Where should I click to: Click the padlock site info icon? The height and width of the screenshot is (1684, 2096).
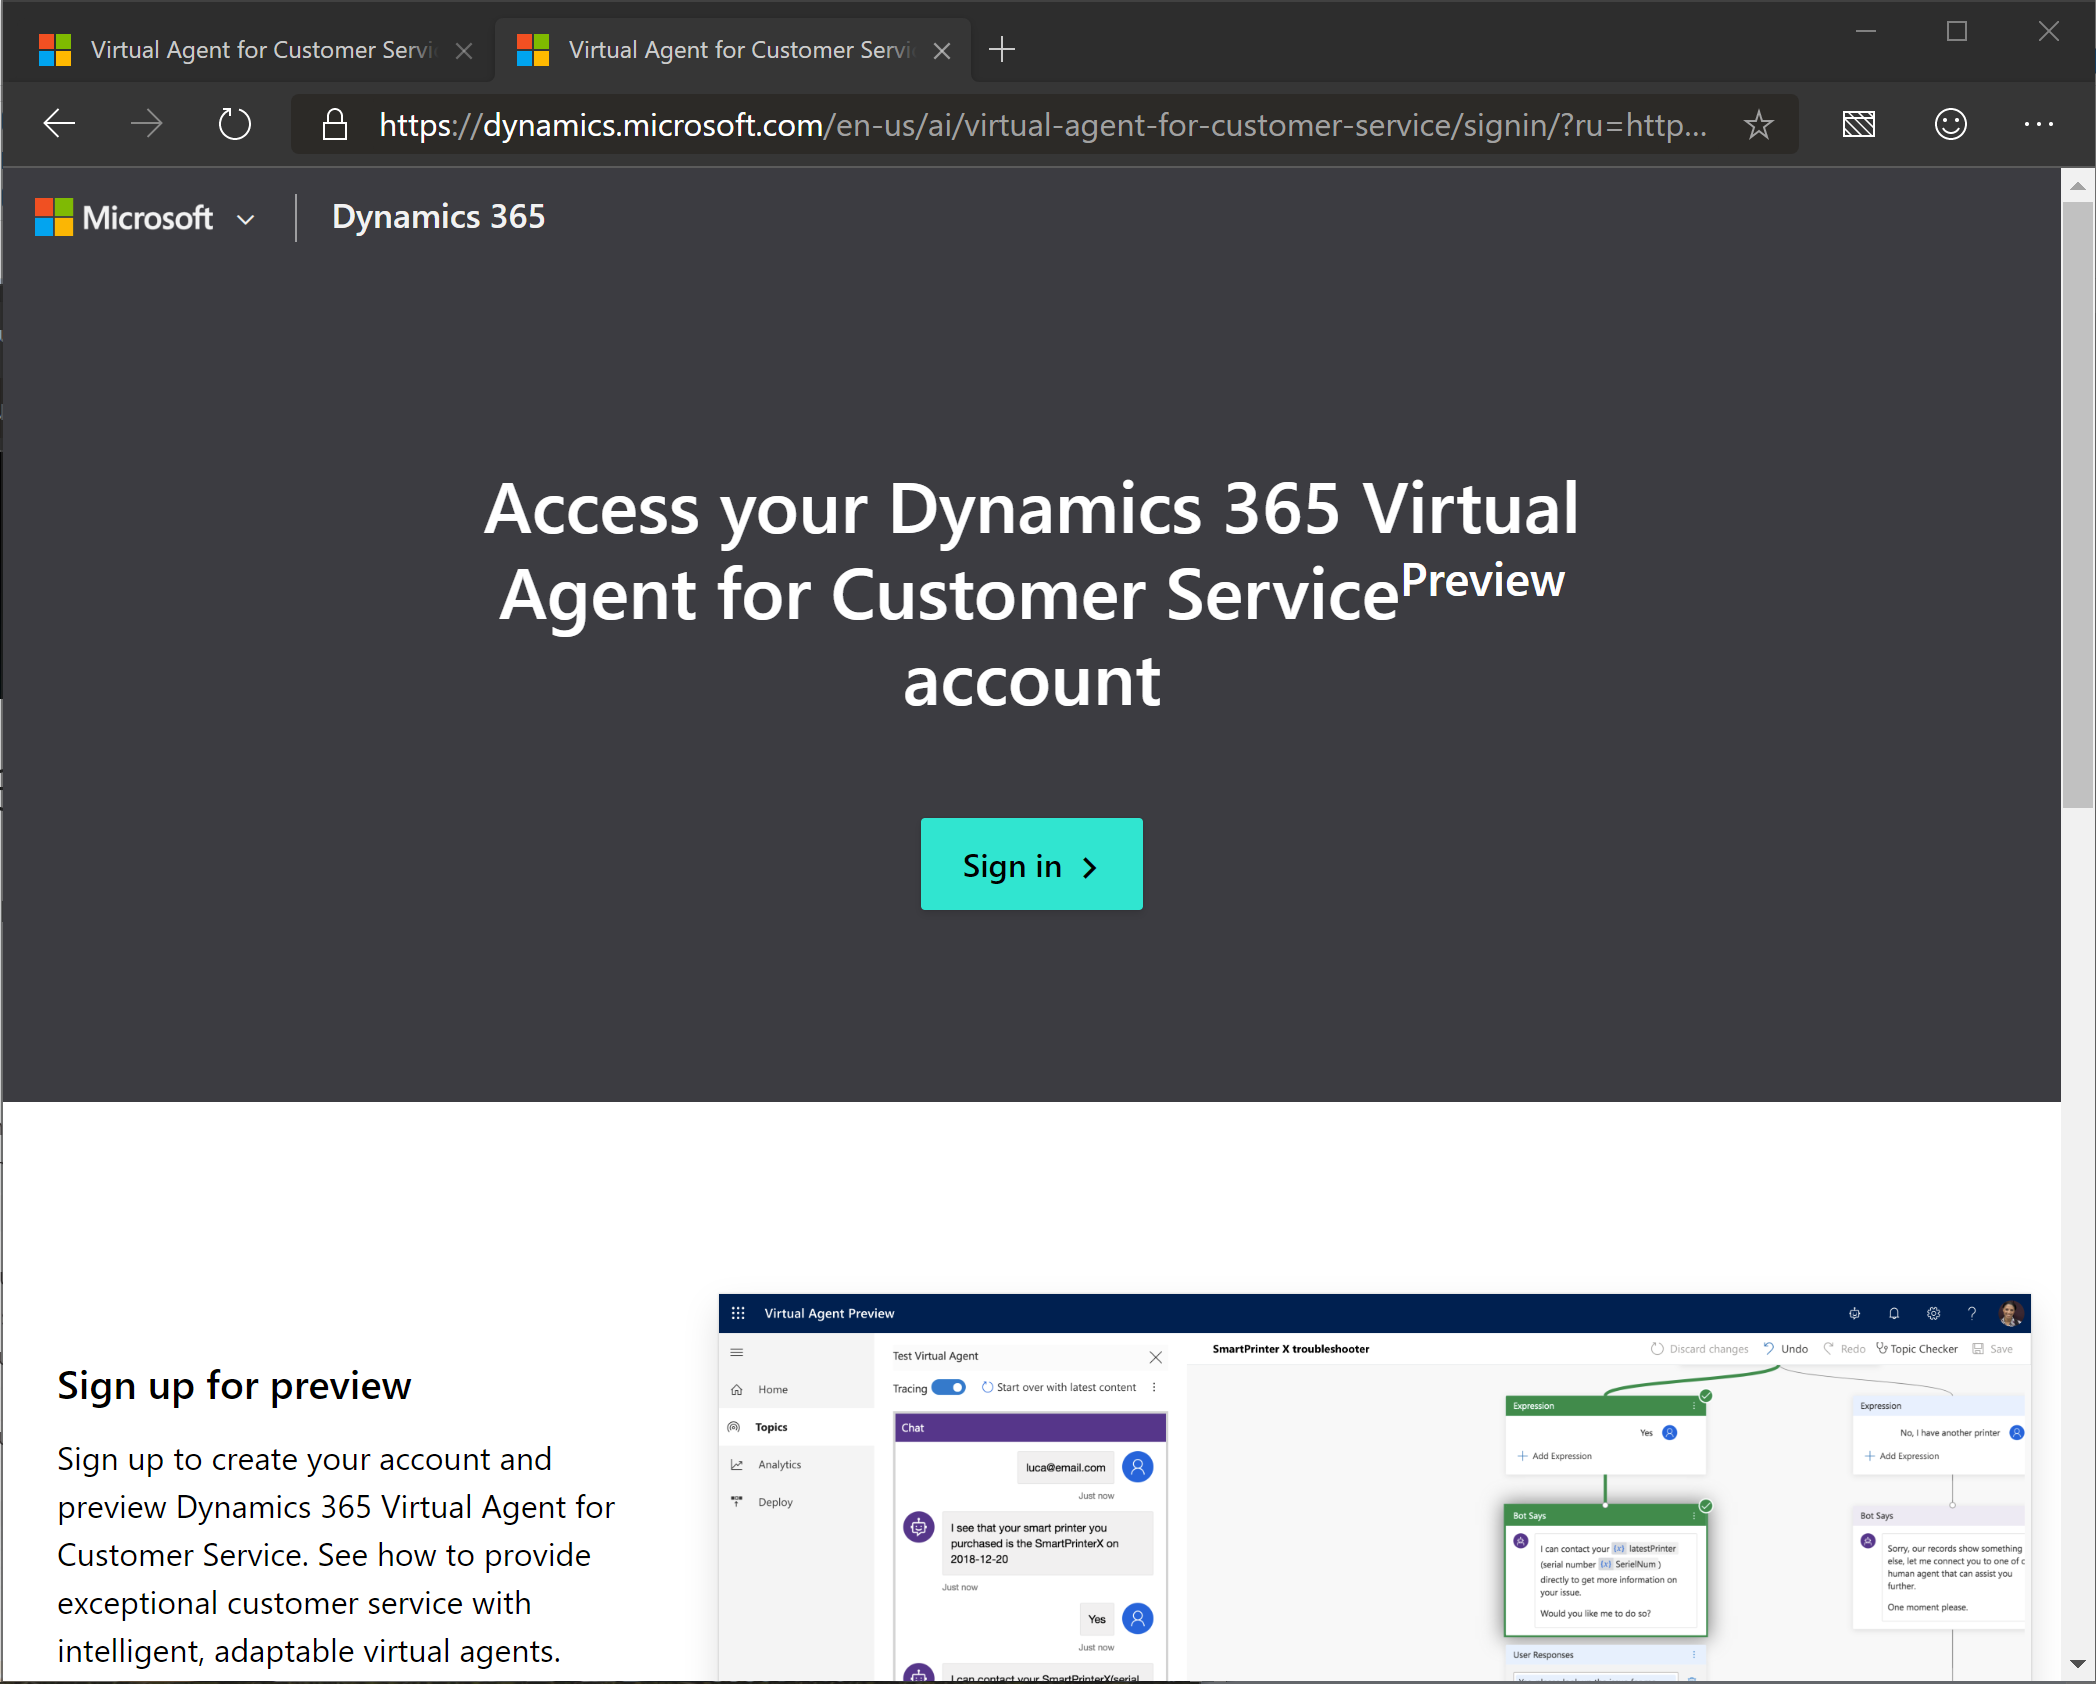point(335,125)
